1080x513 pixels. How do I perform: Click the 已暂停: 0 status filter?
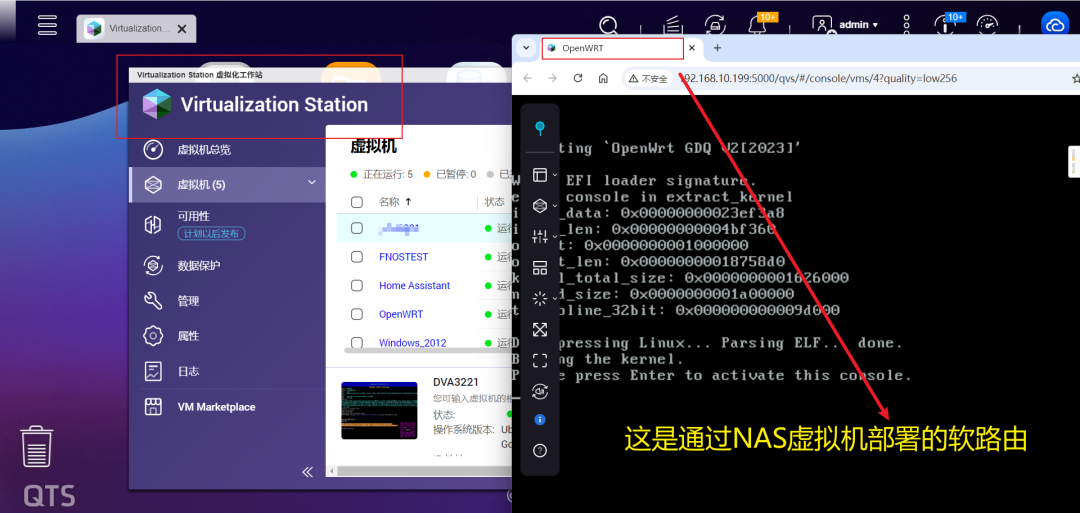click(450, 174)
